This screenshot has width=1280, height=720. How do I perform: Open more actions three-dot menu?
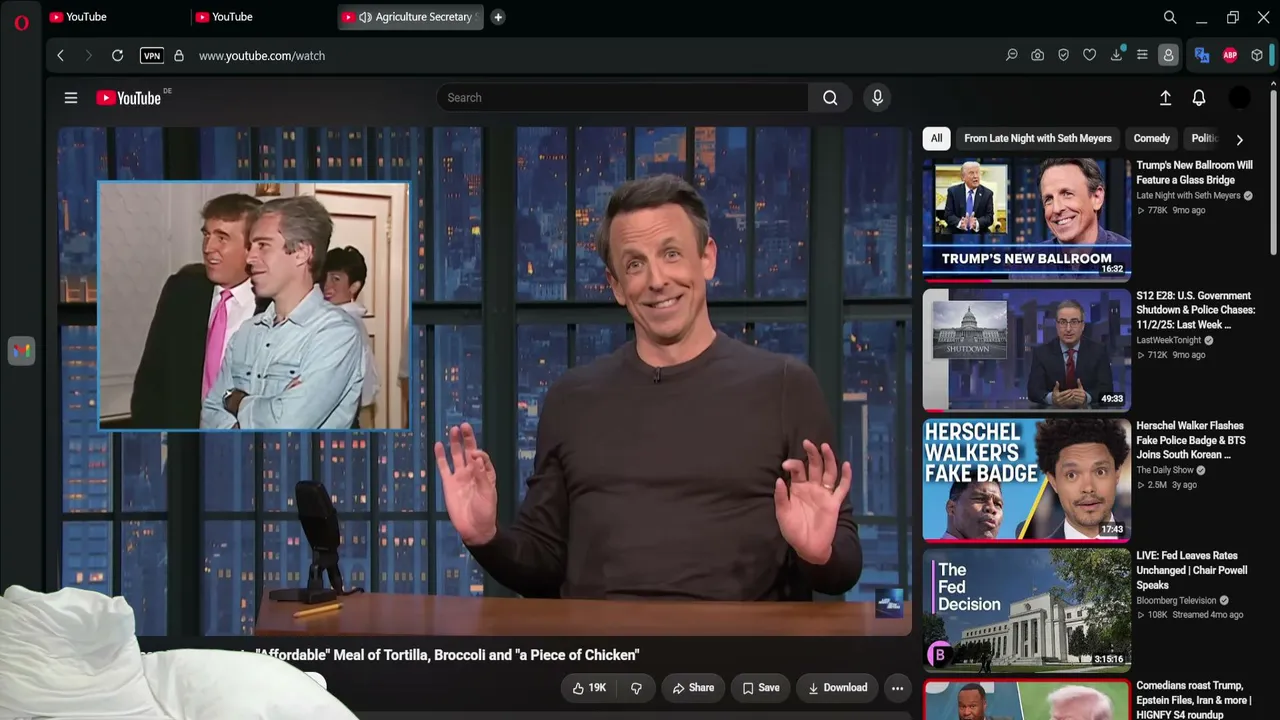pyautogui.click(x=897, y=688)
